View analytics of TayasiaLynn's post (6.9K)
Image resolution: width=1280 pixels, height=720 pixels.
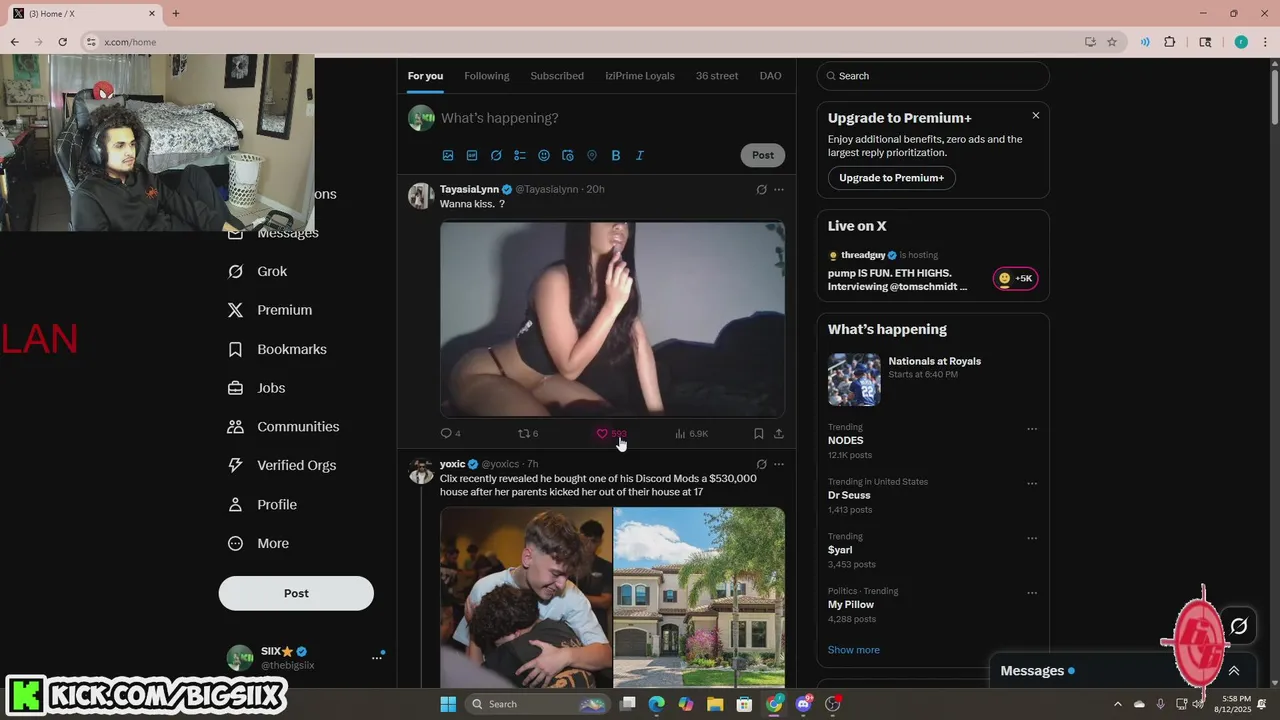[x=691, y=433]
